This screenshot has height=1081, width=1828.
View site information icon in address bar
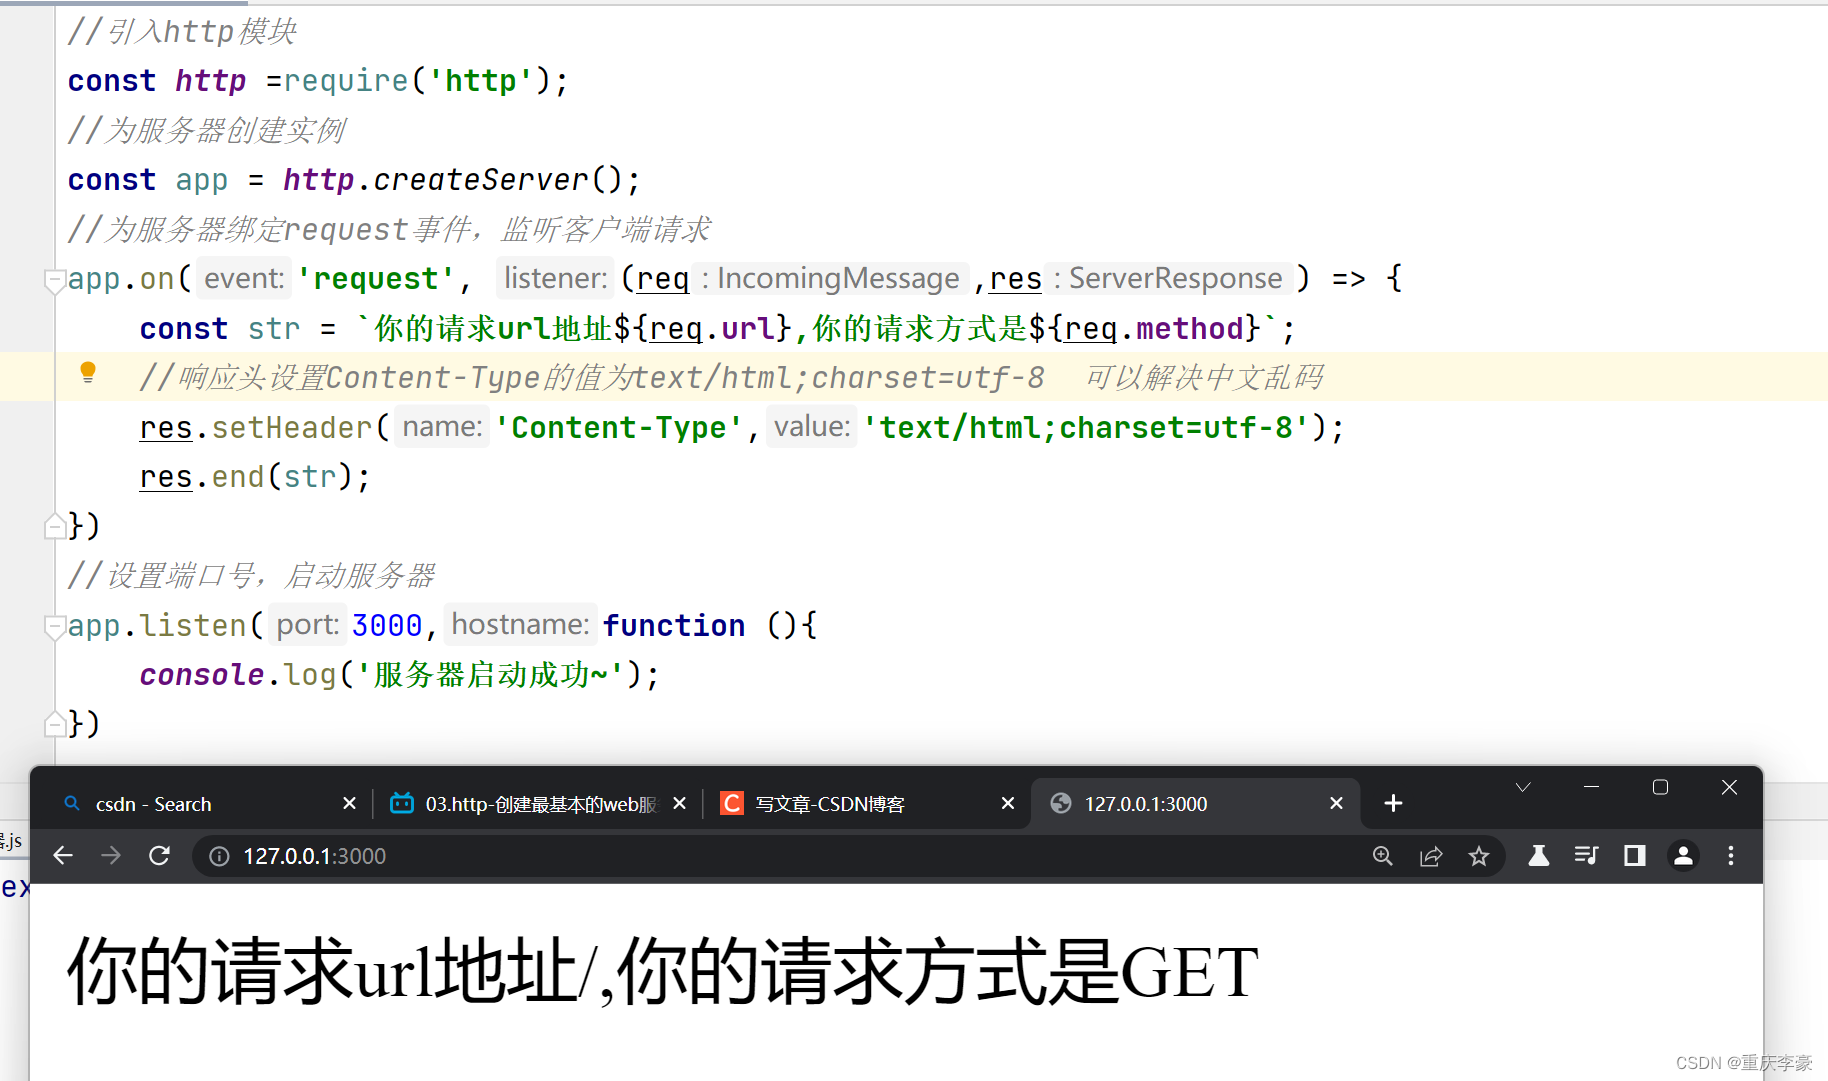219,856
